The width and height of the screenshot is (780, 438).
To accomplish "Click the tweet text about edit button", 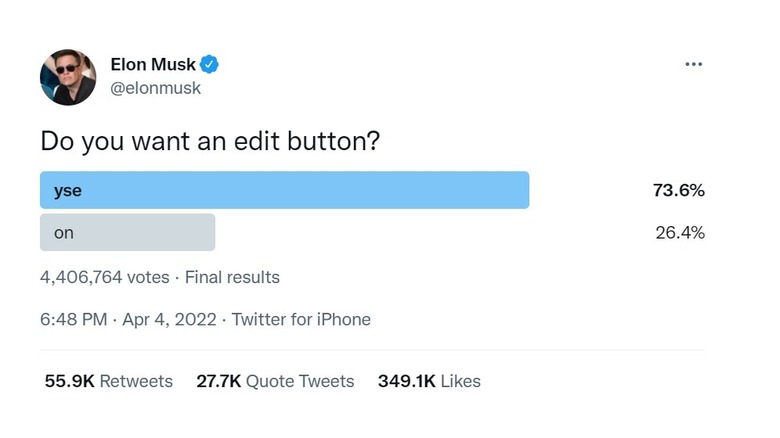I will tap(210, 141).
